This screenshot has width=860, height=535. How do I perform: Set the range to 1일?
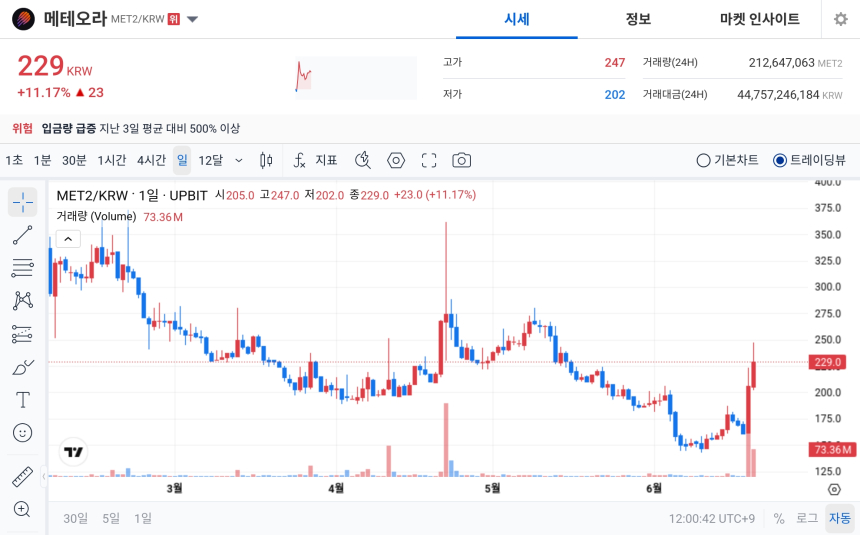coord(143,518)
